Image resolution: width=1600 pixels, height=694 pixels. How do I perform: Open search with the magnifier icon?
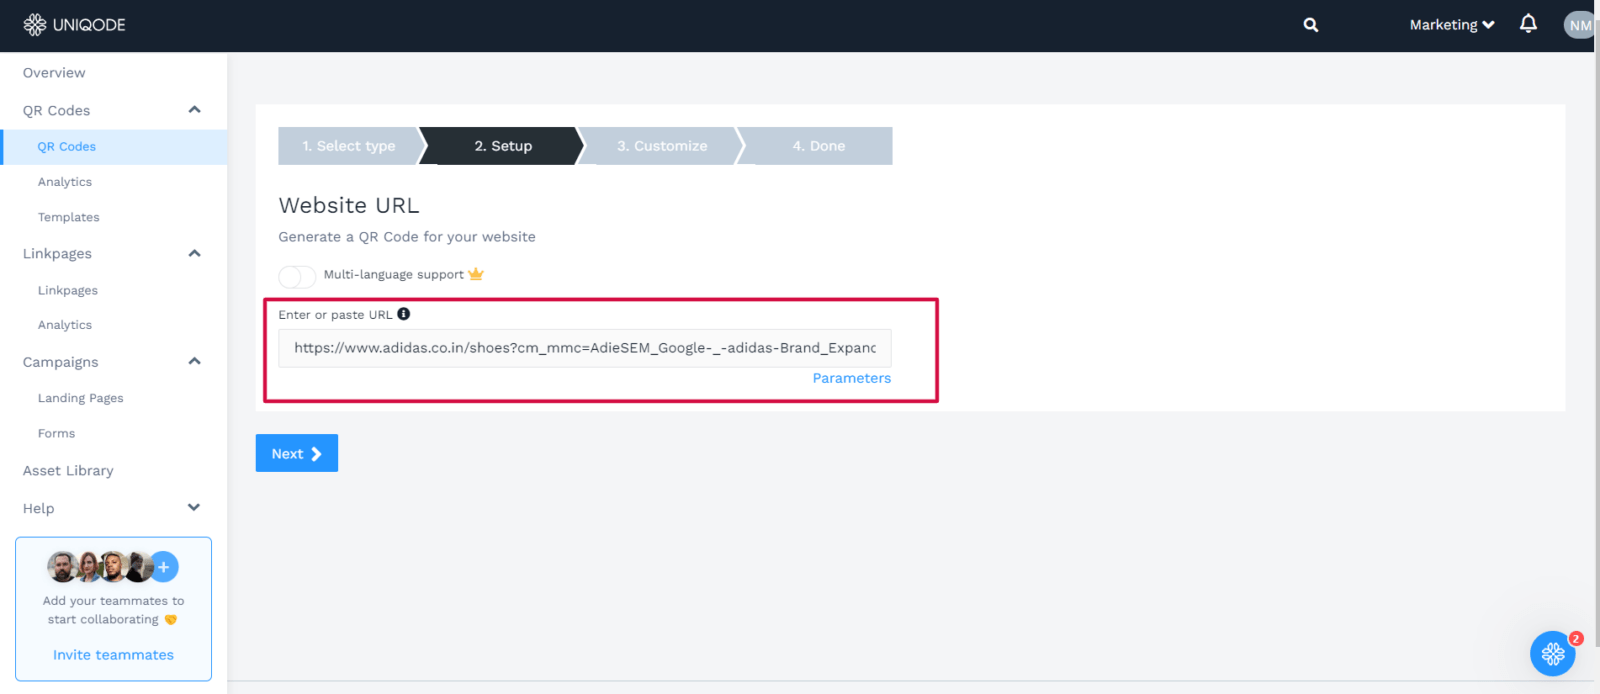click(x=1310, y=25)
